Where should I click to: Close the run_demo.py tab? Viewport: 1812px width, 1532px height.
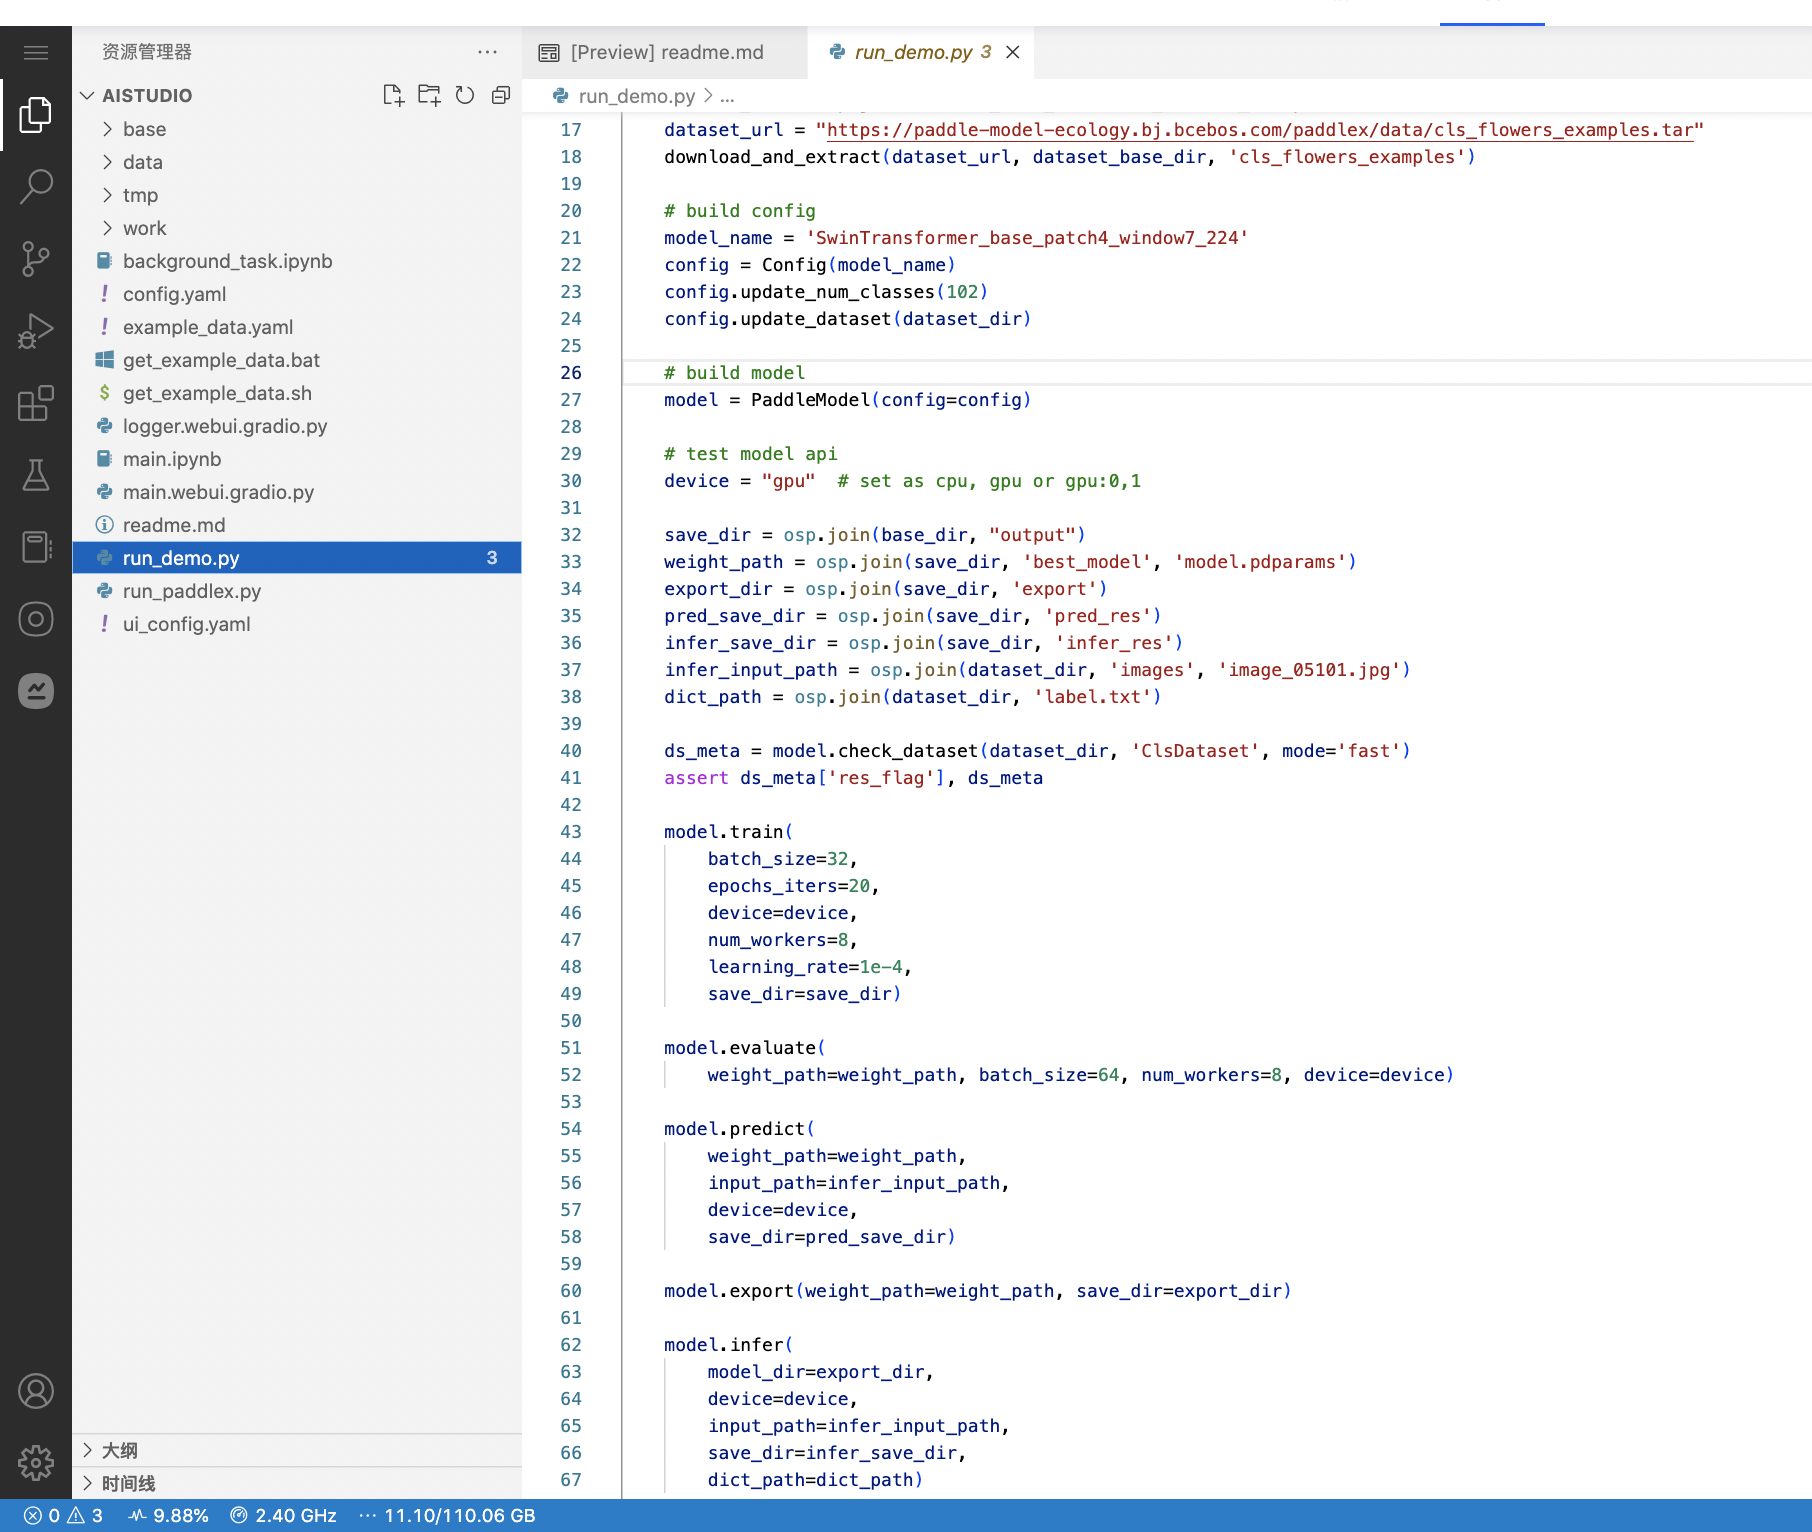point(1013,52)
